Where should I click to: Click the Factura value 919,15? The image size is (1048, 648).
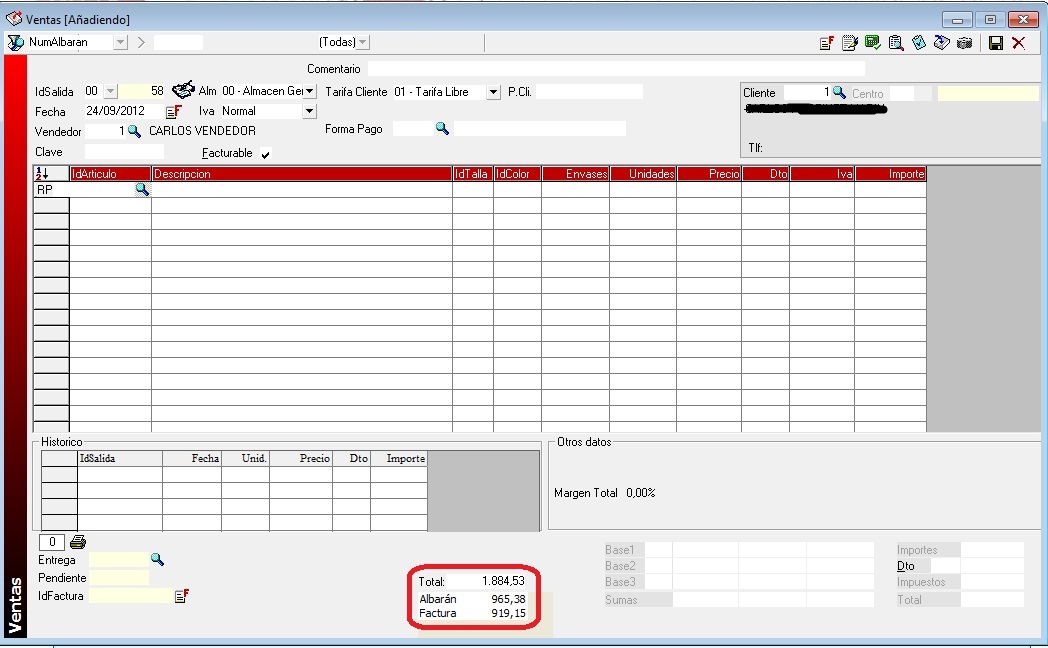[508, 613]
